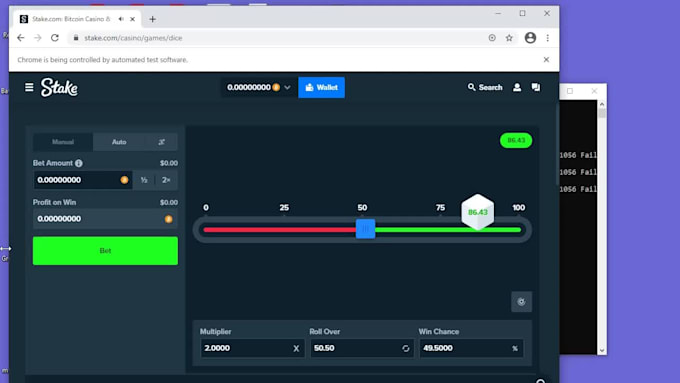Image resolution: width=680 pixels, height=383 pixels.
Task: Open the Wallet
Action: tap(321, 88)
